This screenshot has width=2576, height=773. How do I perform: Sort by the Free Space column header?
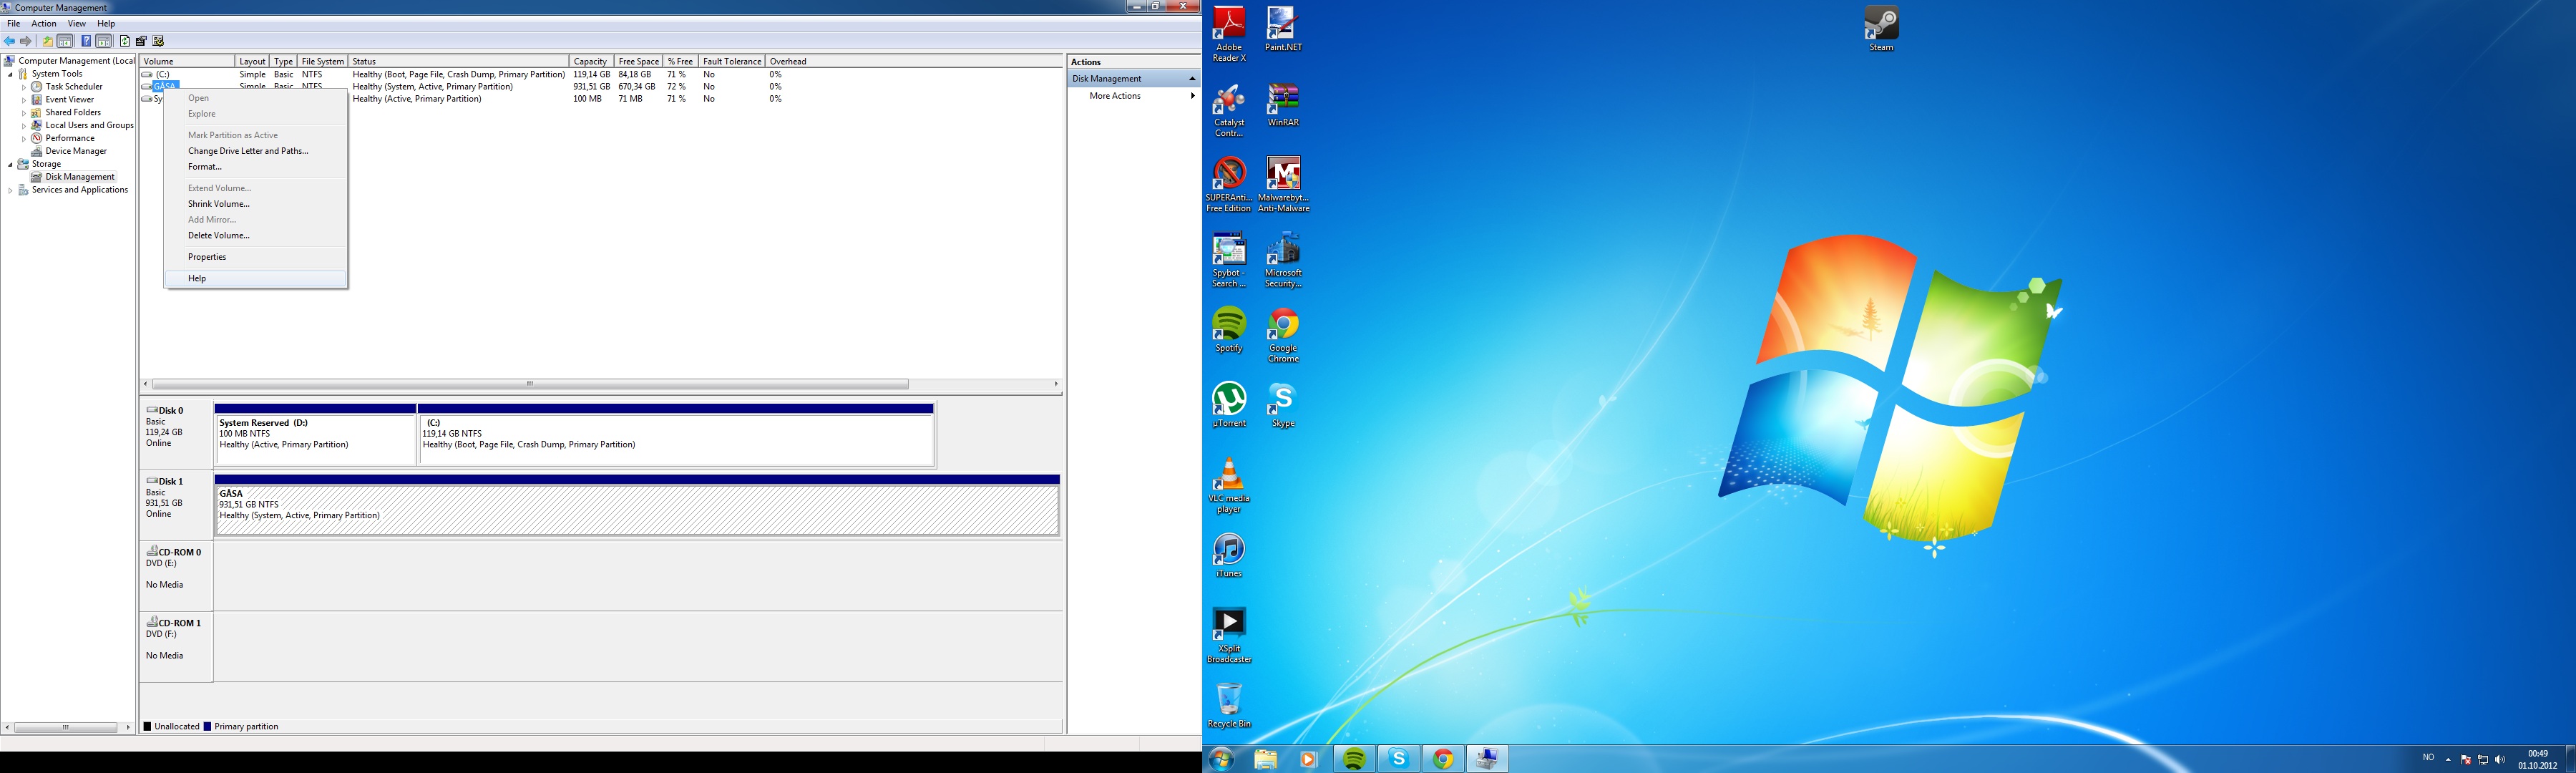(638, 62)
